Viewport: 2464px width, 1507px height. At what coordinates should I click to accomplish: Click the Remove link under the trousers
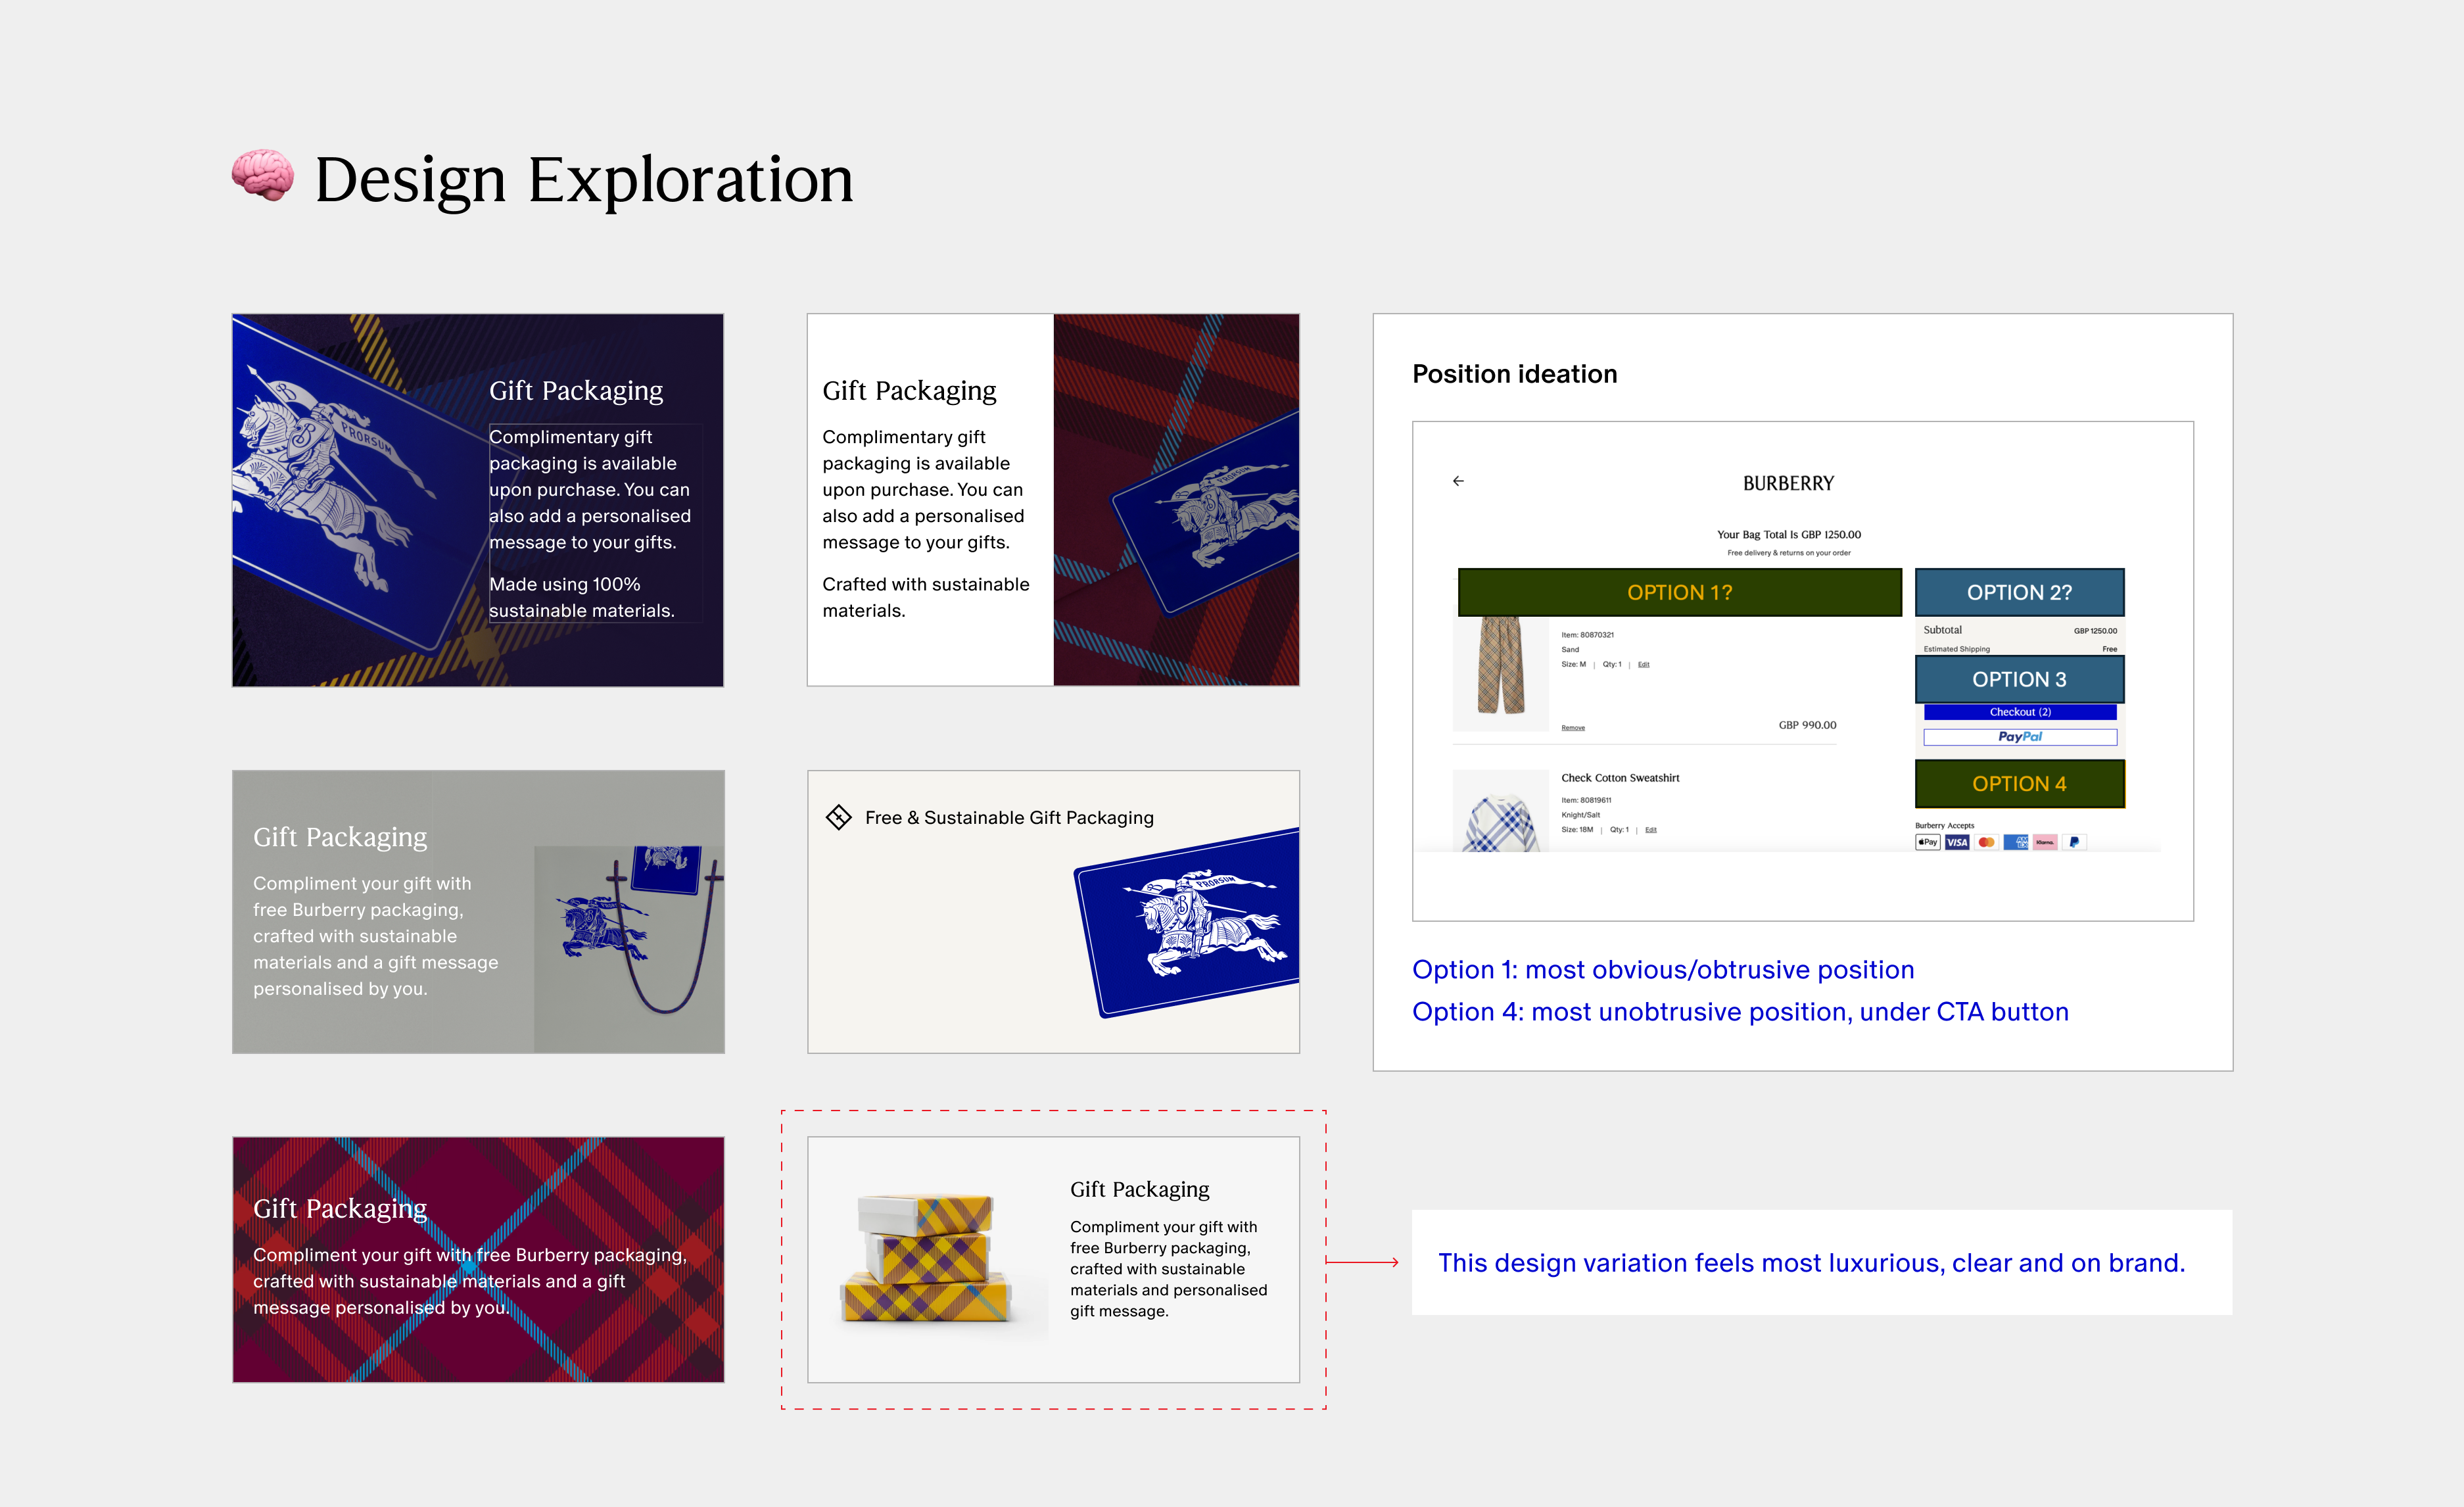pos(1573,728)
